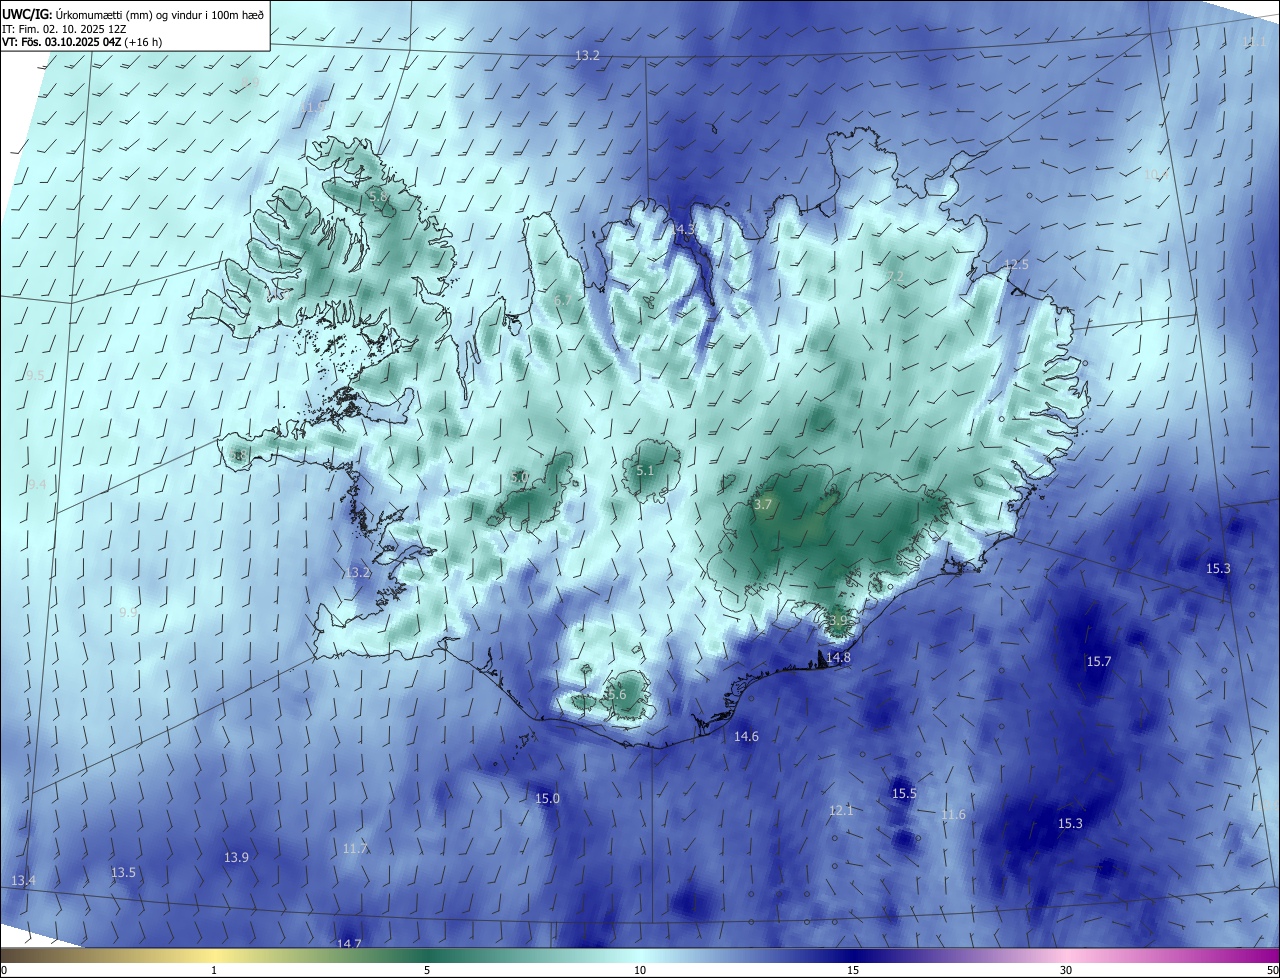The image size is (1280, 978).
Task: Click the 11.7 value label
Action: [x=355, y=849]
